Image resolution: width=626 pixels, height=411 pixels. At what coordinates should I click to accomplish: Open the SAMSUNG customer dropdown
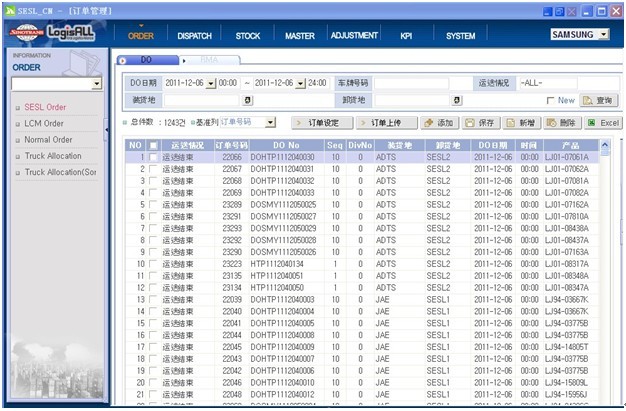pyautogui.click(x=603, y=34)
